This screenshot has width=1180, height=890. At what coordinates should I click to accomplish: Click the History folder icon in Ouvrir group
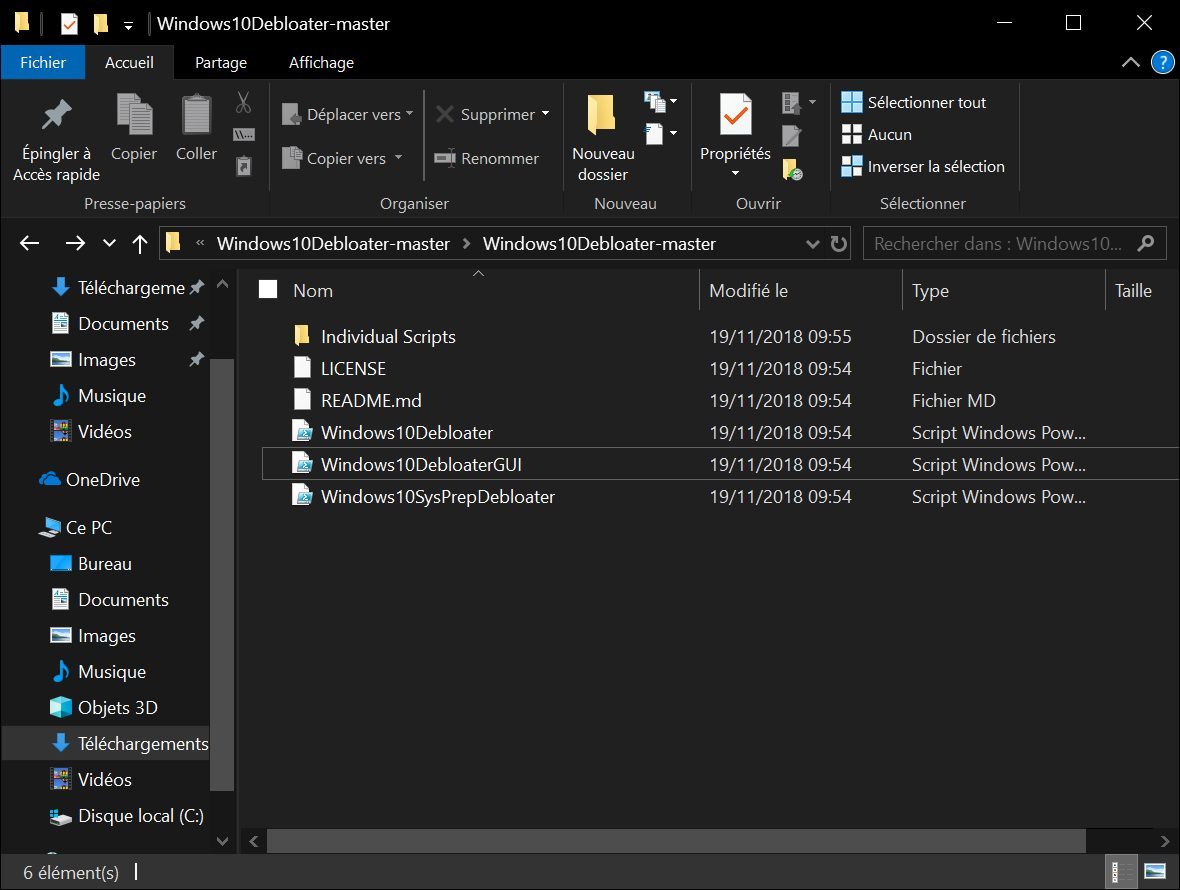792,169
